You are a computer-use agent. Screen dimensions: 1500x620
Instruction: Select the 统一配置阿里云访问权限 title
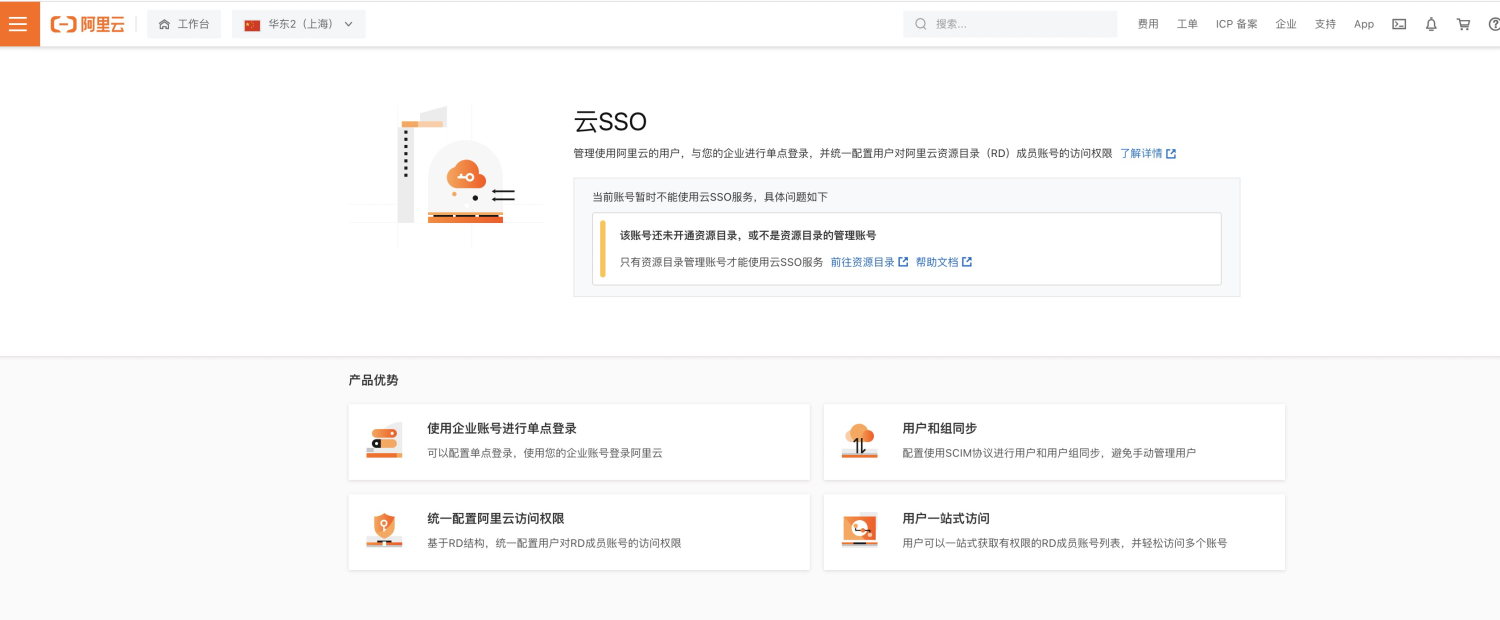pos(495,519)
